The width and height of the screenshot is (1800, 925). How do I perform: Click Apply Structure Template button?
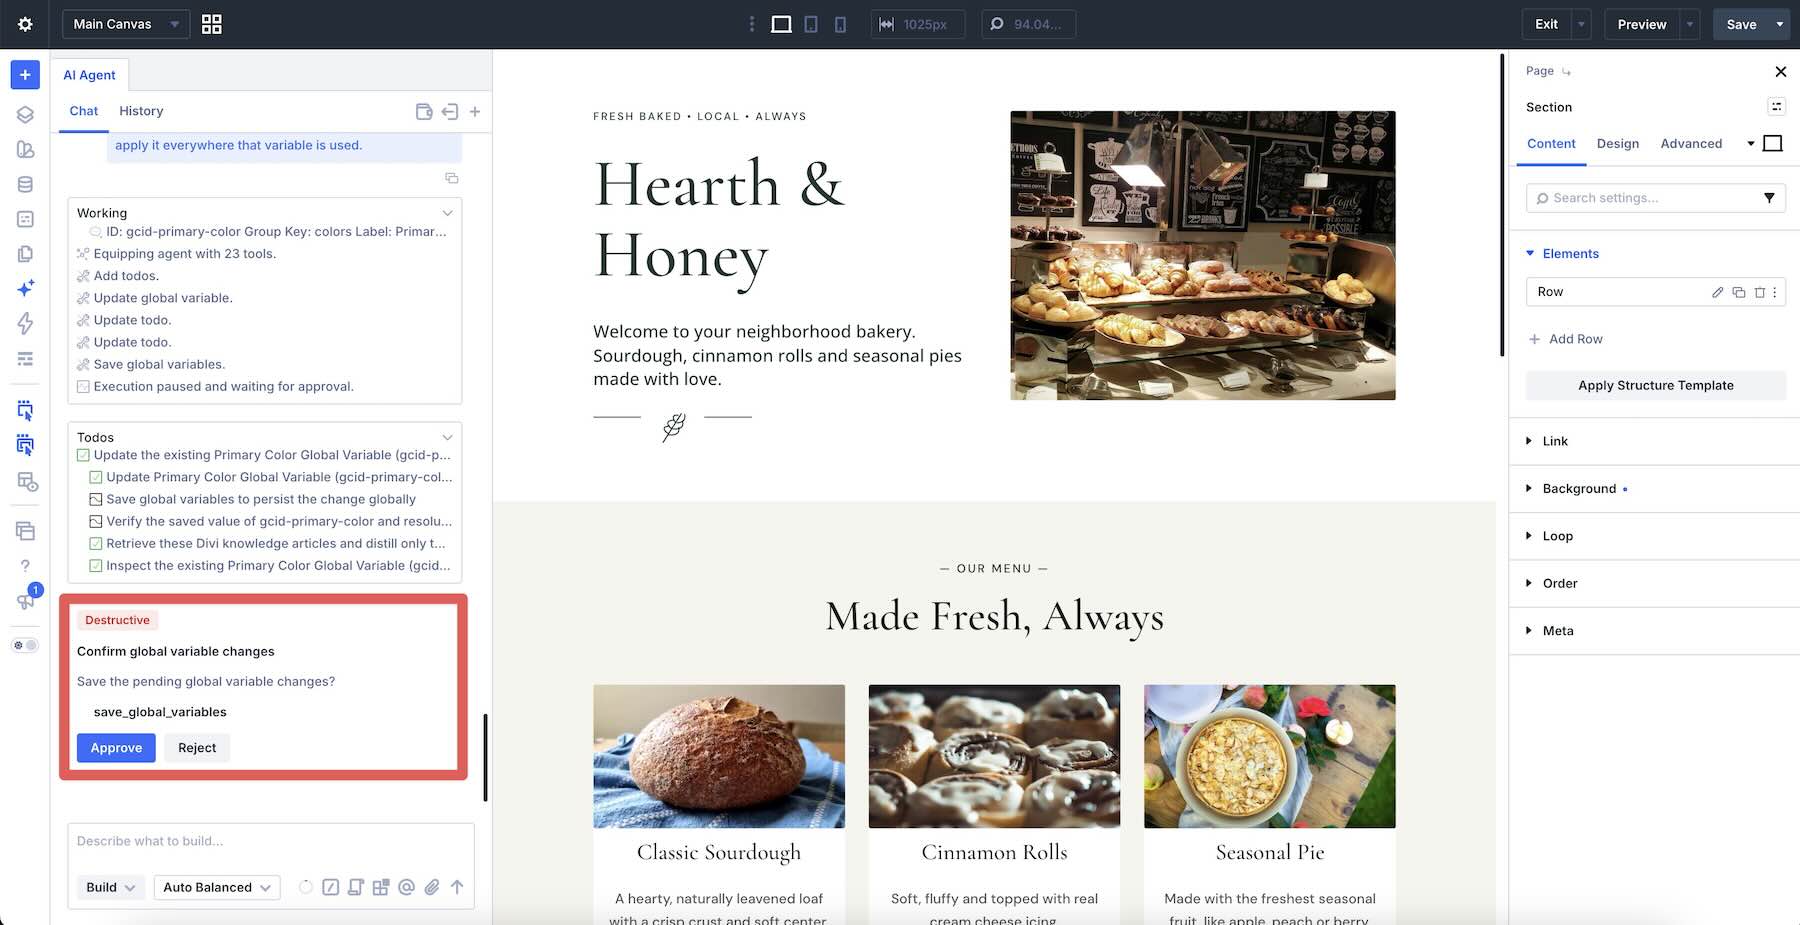coord(1655,385)
